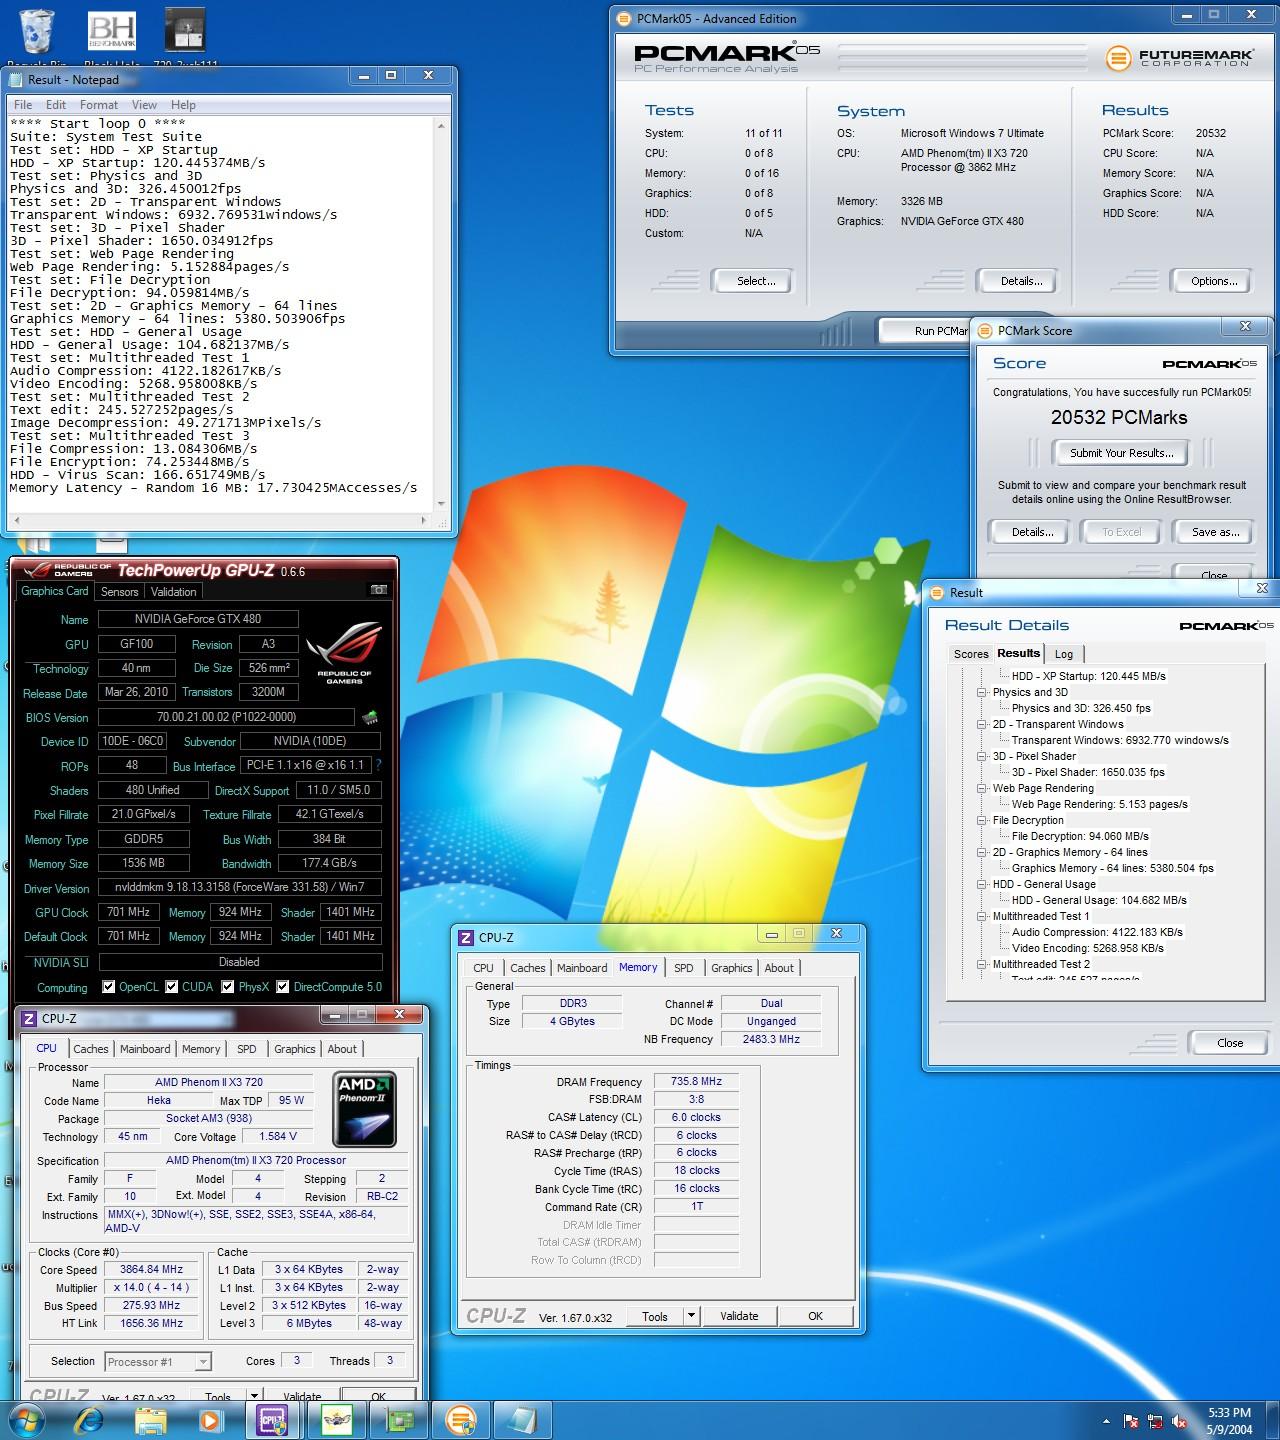Switch to the green graphics card taskbar icon
This screenshot has width=1280, height=1440.
point(398,1420)
